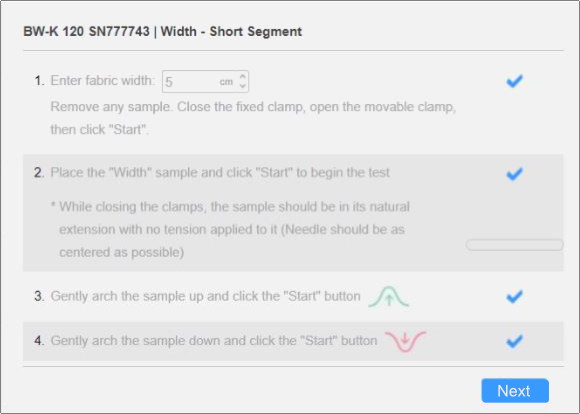The image size is (580, 414).
Task: Click the "Width - Short Segment" title
Action: [x=231, y=31]
